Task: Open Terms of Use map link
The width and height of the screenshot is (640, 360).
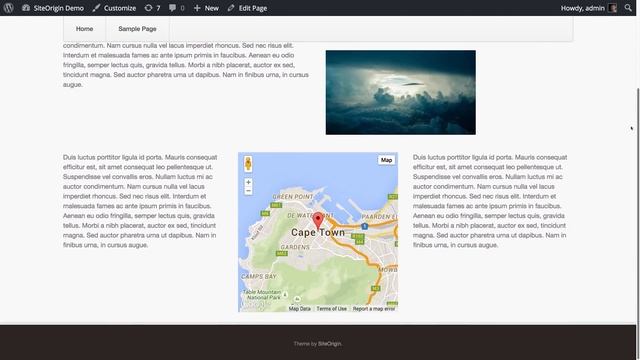Action: (x=331, y=309)
